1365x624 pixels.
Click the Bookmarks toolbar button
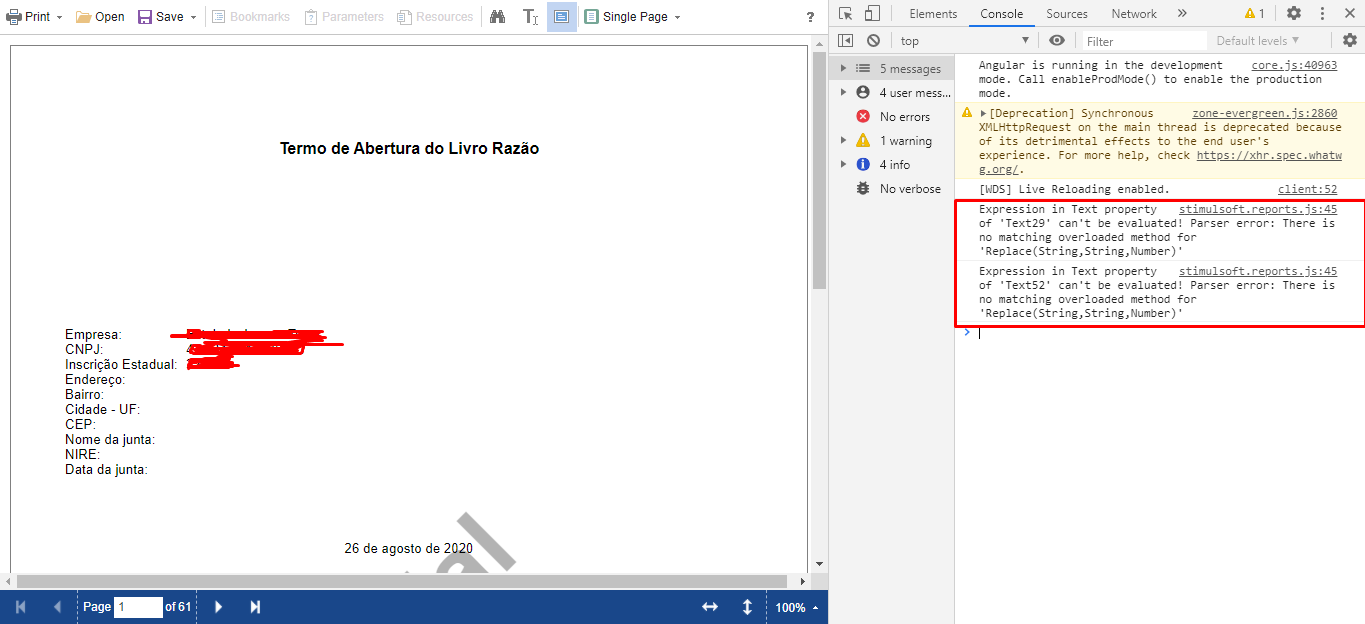pos(251,17)
